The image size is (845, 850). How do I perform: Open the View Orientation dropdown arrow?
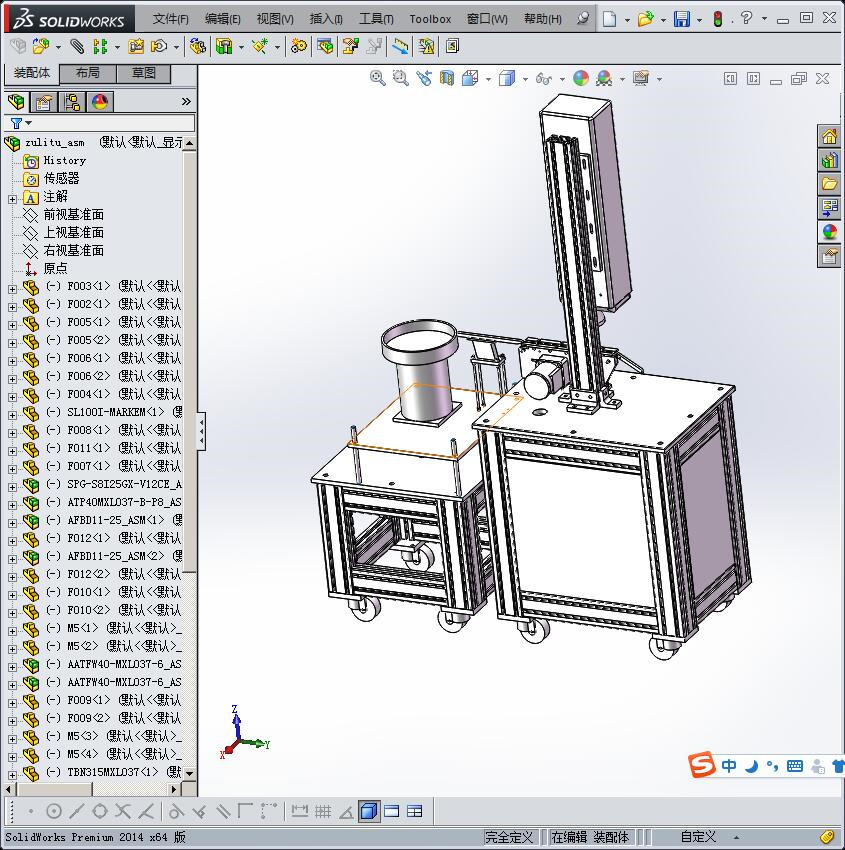488,80
